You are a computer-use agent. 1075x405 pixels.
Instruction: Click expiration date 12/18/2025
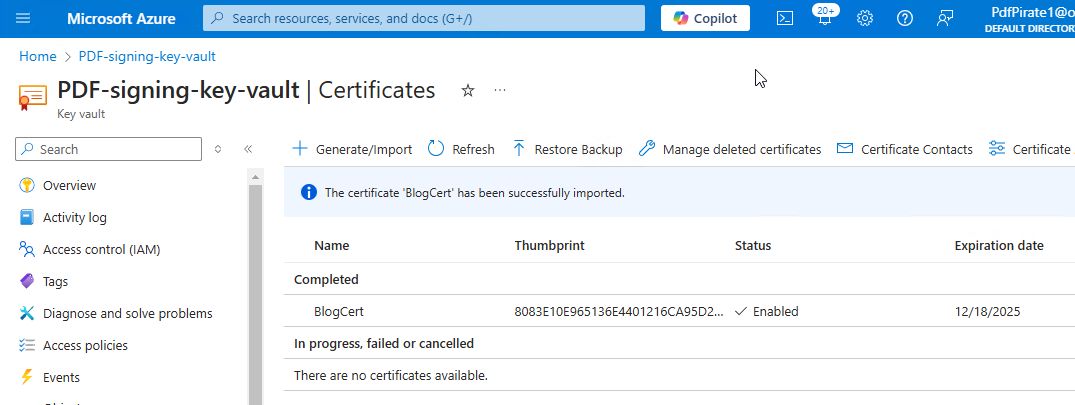[x=987, y=312]
